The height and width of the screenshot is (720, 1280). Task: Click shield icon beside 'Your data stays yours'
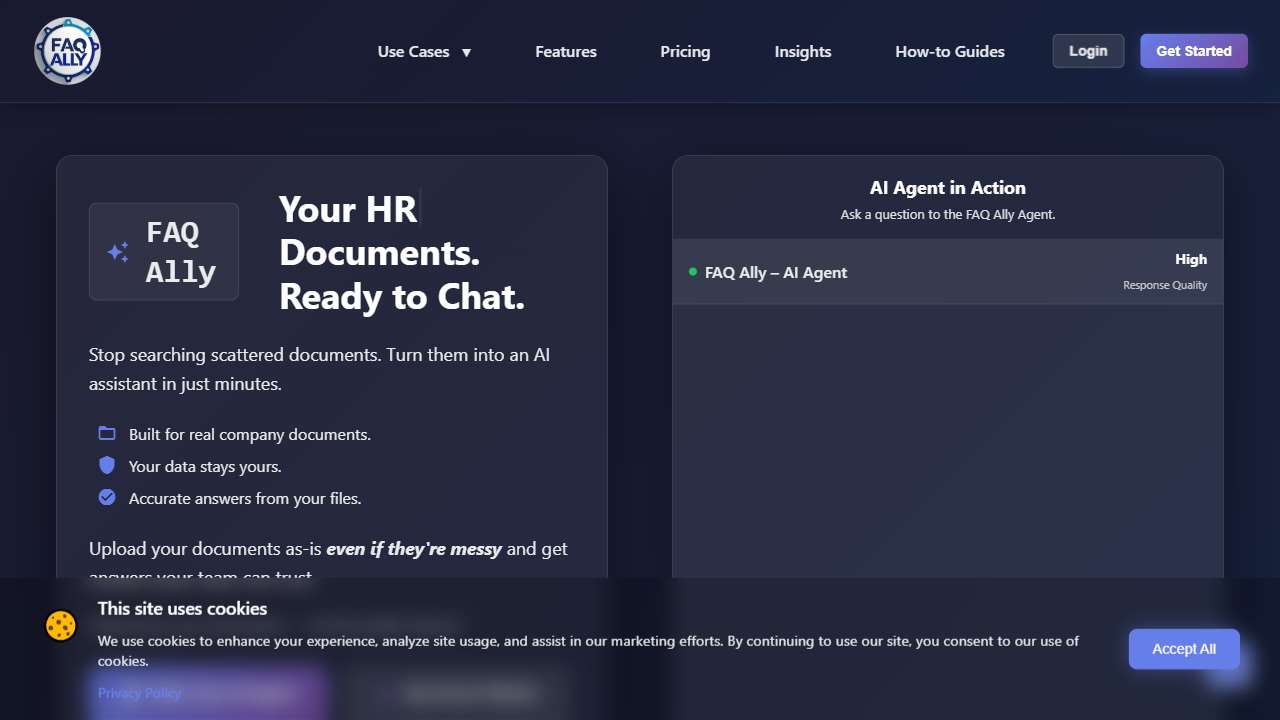(x=107, y=466)
